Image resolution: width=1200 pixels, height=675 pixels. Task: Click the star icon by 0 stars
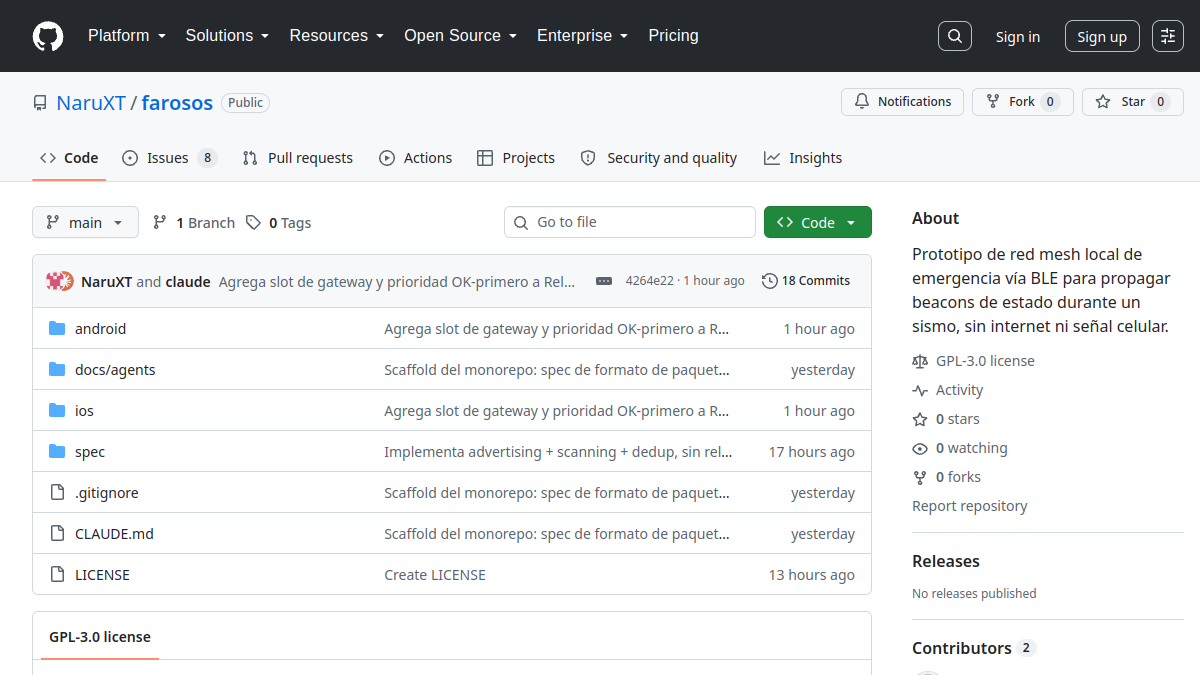pos(920,419)
